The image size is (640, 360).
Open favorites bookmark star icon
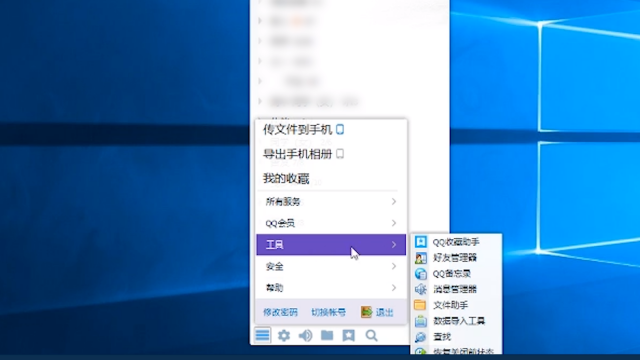(349, 336)
